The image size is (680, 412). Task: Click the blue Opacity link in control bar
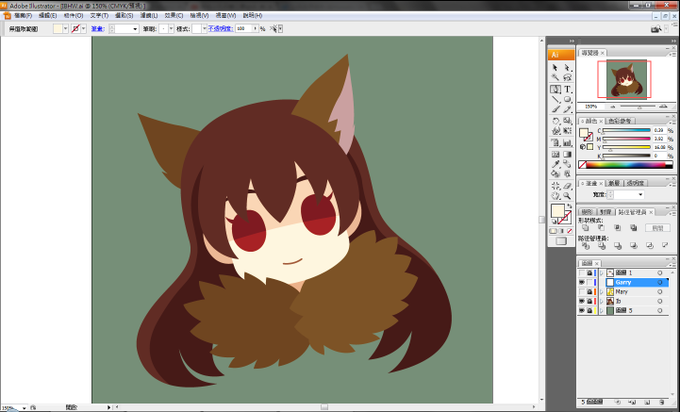pos(220,29)
